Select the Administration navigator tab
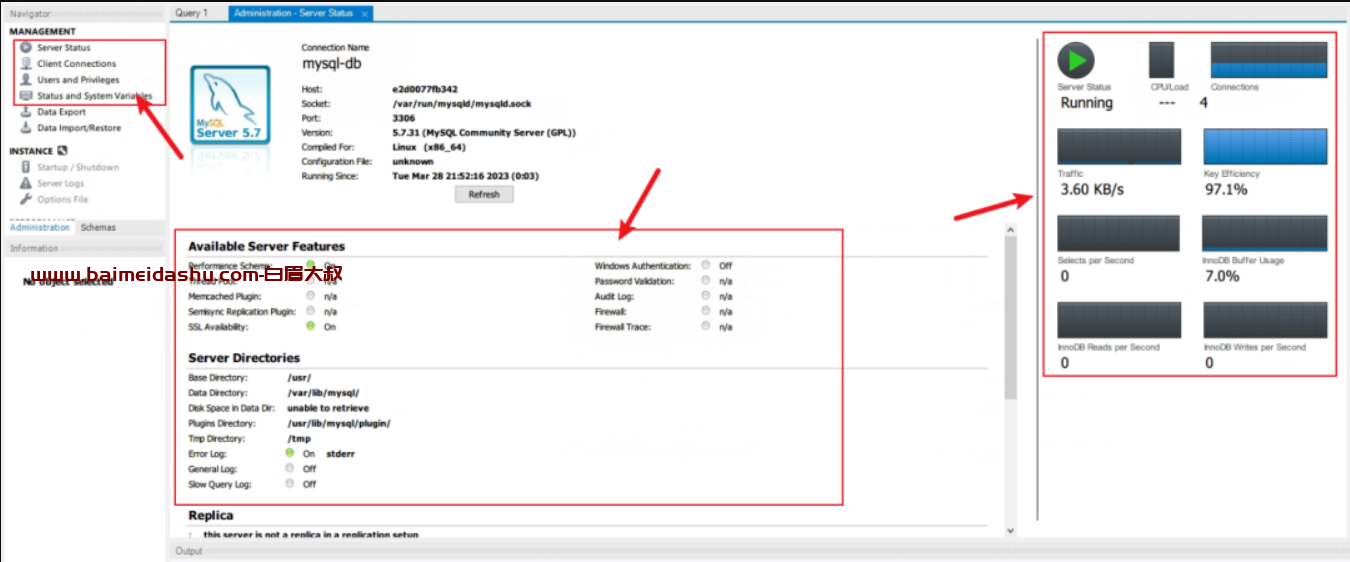This screenshot has height=562, width=1350. click(x=40, y=227)
